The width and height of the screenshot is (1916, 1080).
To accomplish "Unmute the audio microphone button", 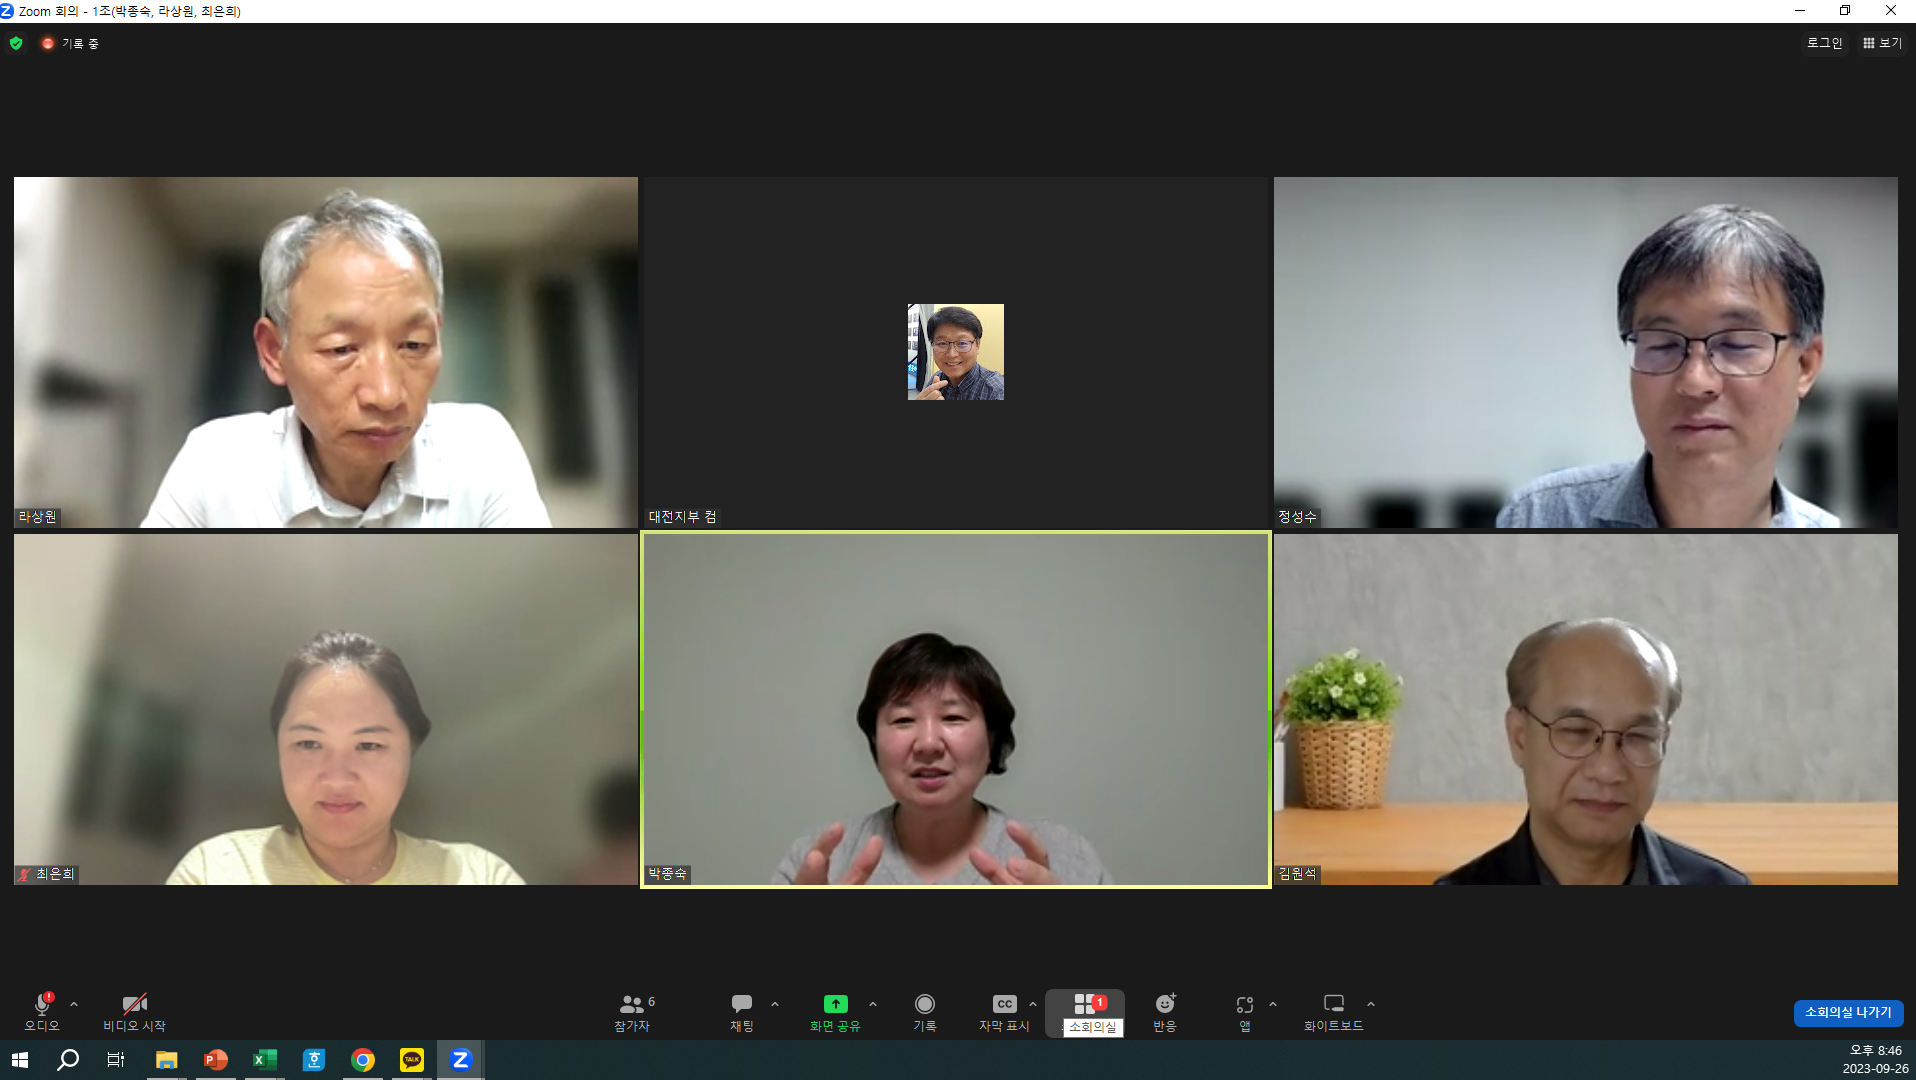I will click(42, 1012).
